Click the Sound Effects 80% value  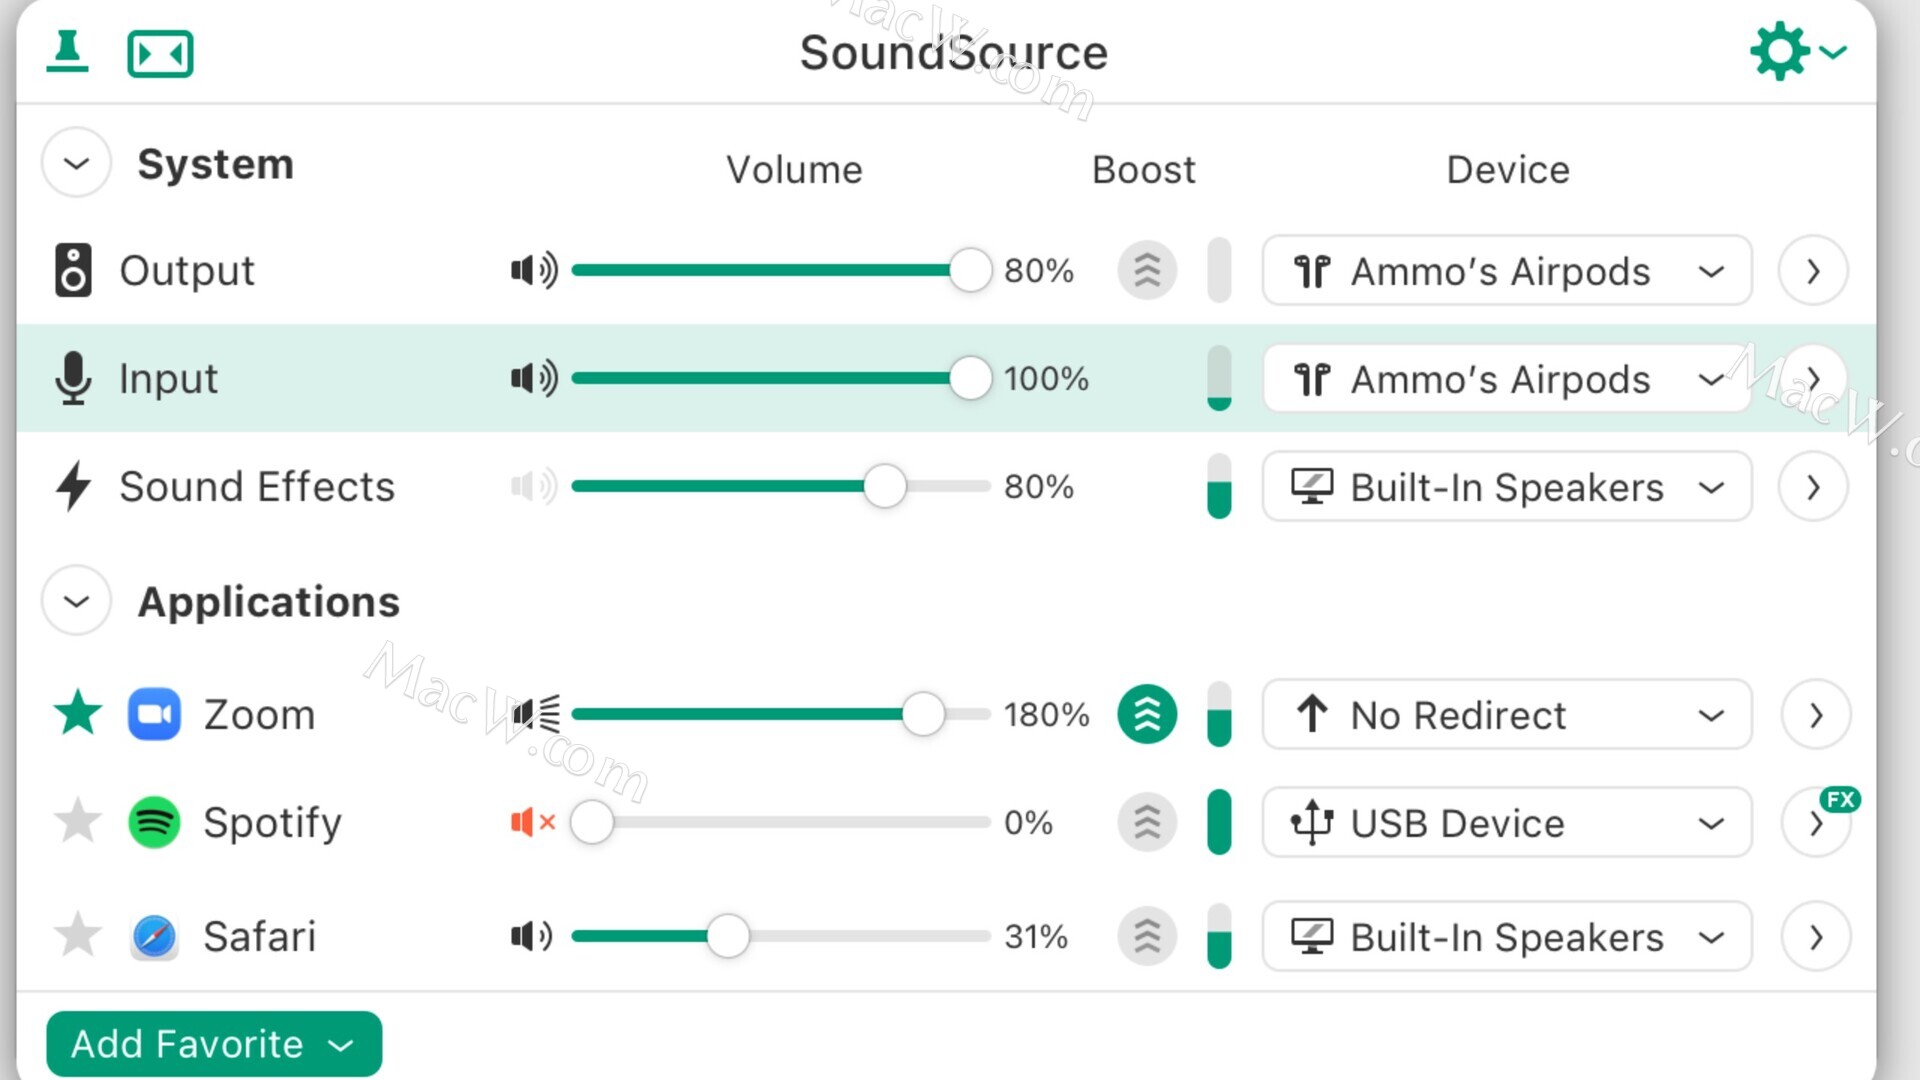[1039, 486]
